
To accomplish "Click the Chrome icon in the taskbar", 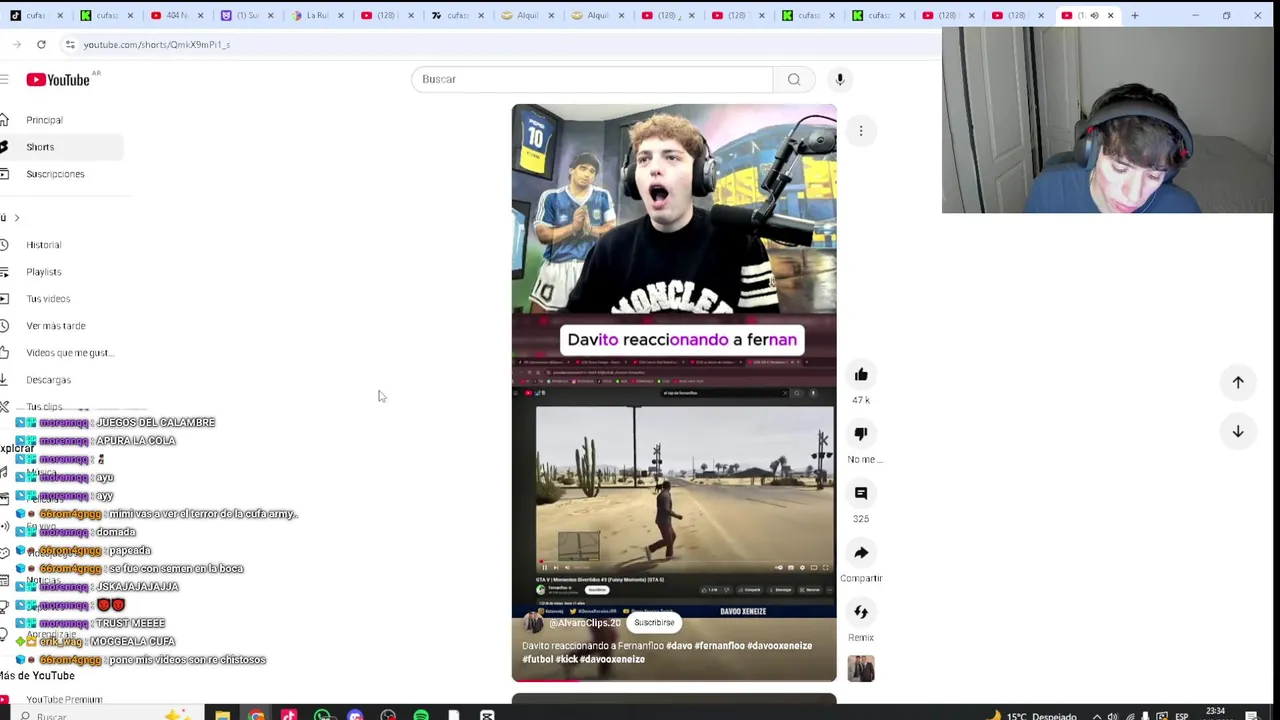I will [x=256, y=714].
